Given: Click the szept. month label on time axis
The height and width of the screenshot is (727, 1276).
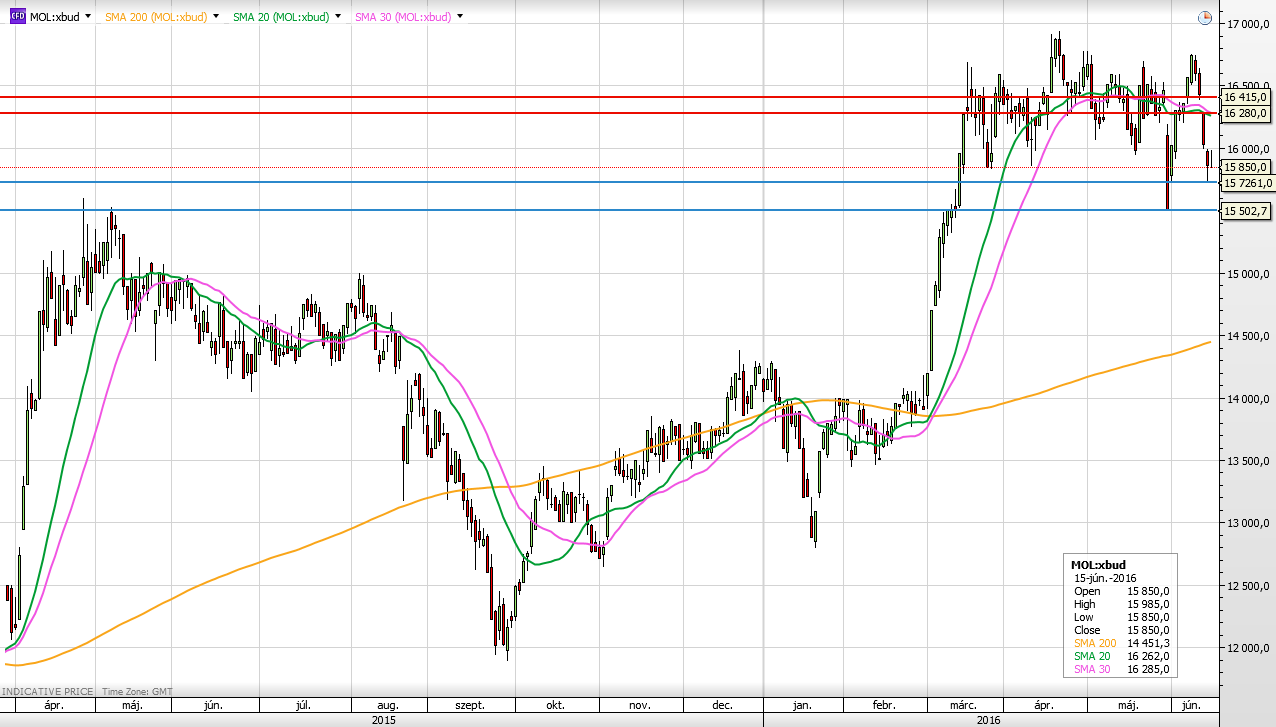Looking at the screenshot, I should [x=470, y=704].
